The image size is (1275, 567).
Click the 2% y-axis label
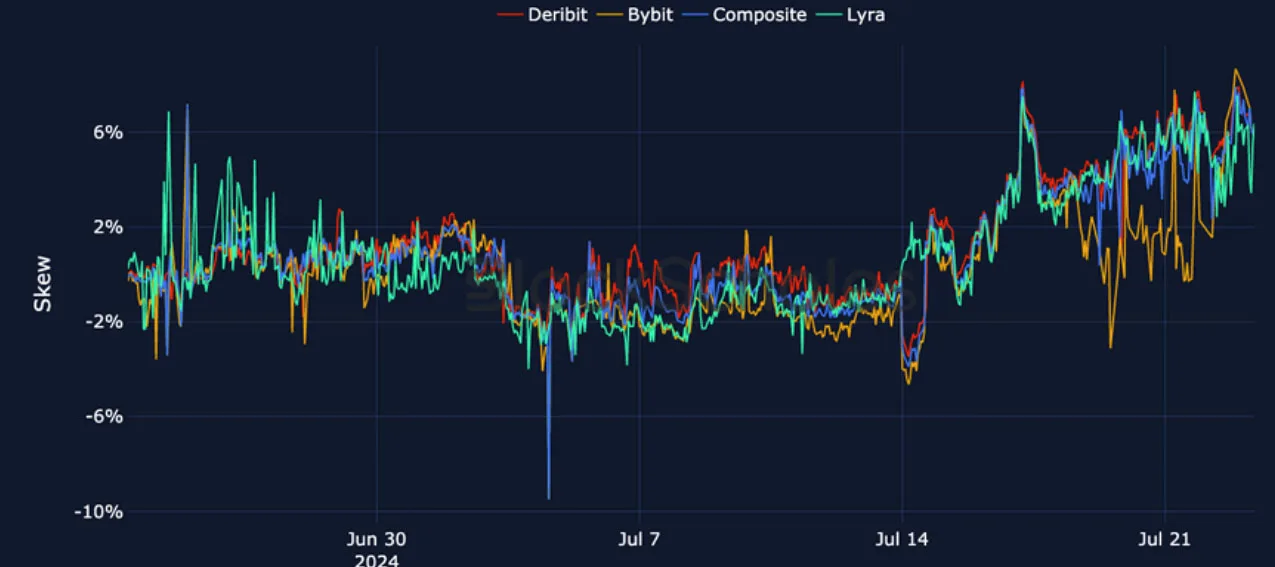110,227
